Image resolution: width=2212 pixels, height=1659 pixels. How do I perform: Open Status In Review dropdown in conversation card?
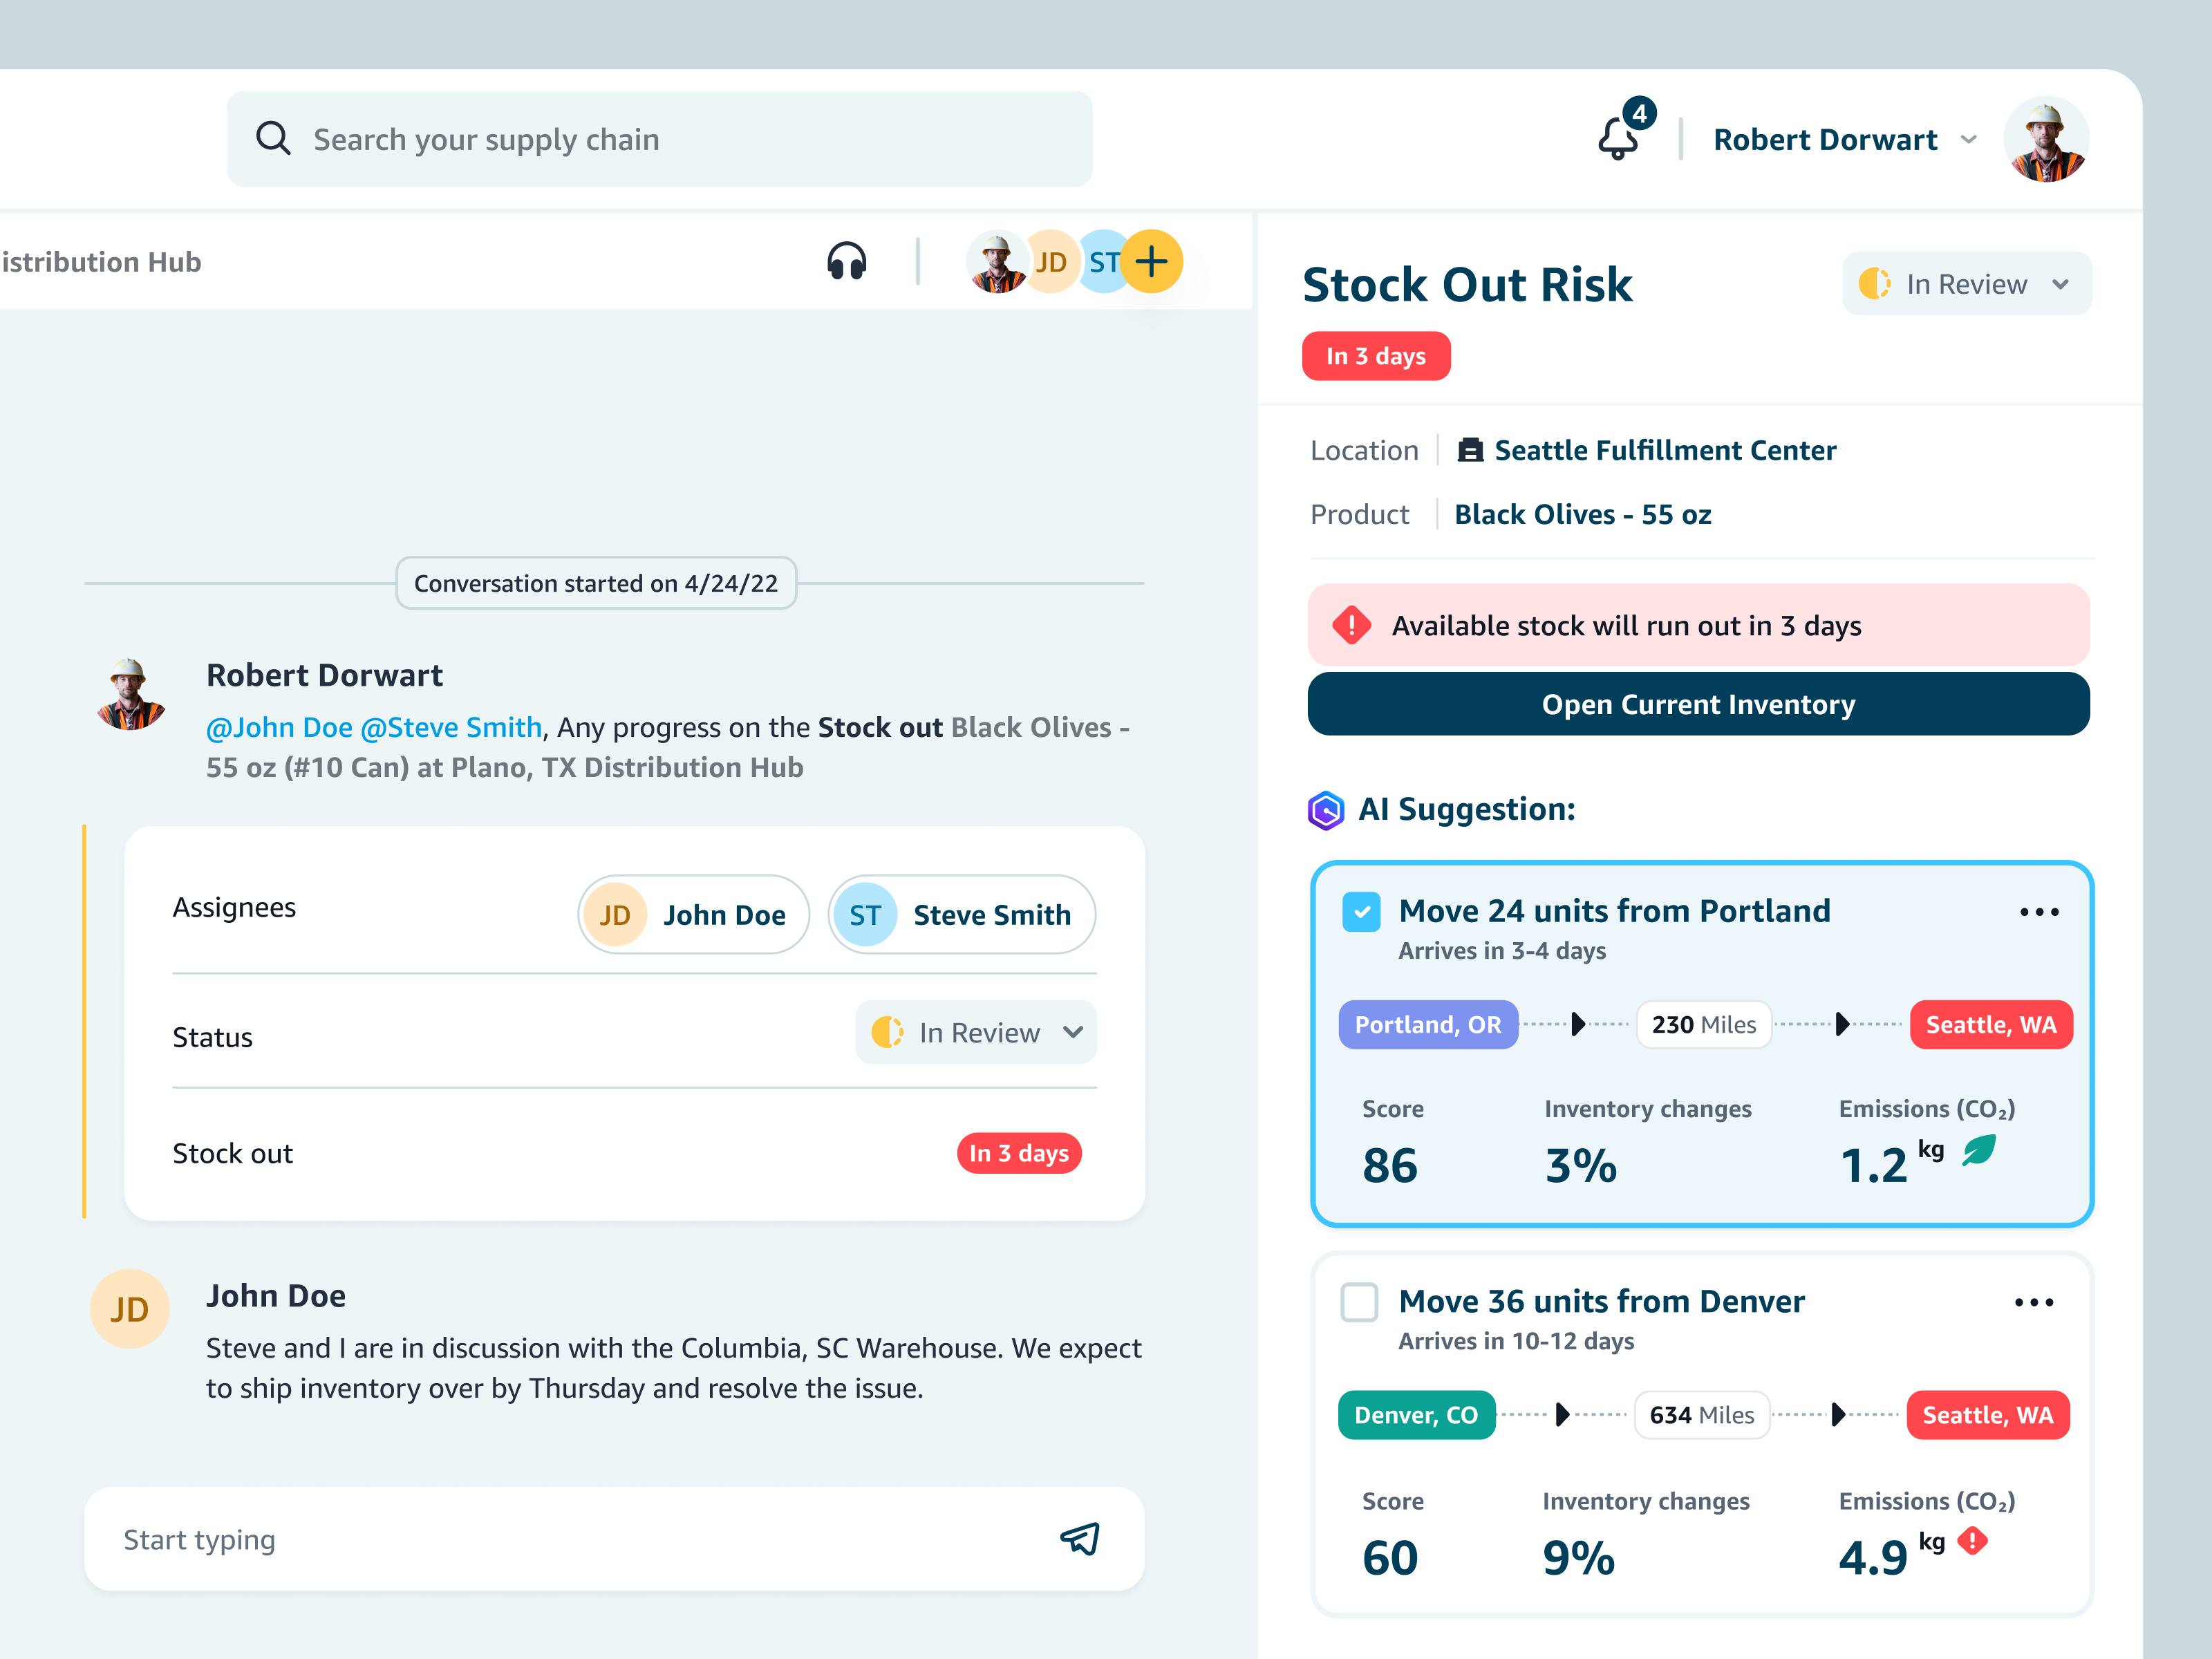tap(976, 1032)
